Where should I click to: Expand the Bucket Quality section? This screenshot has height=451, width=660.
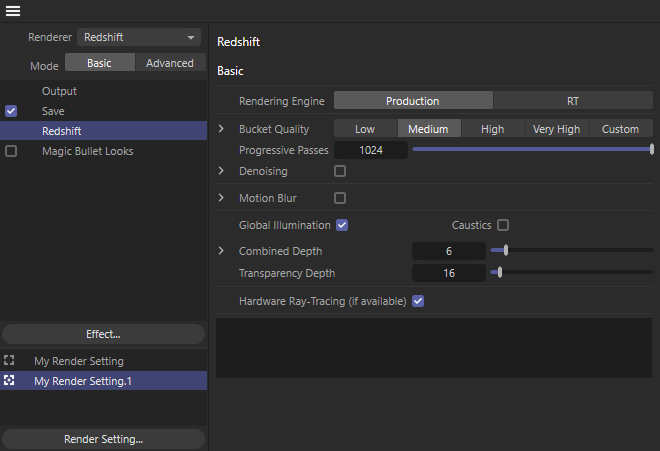pos(222,129)
